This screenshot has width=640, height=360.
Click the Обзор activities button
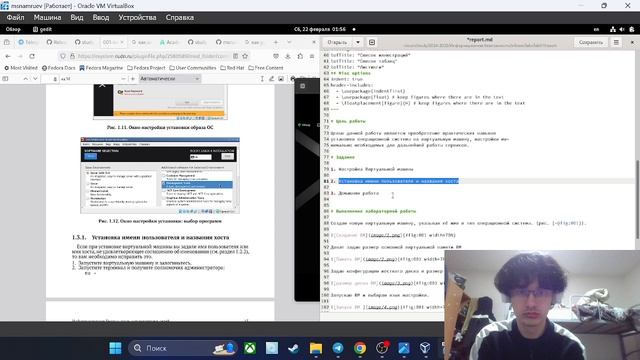click(13, 29)
